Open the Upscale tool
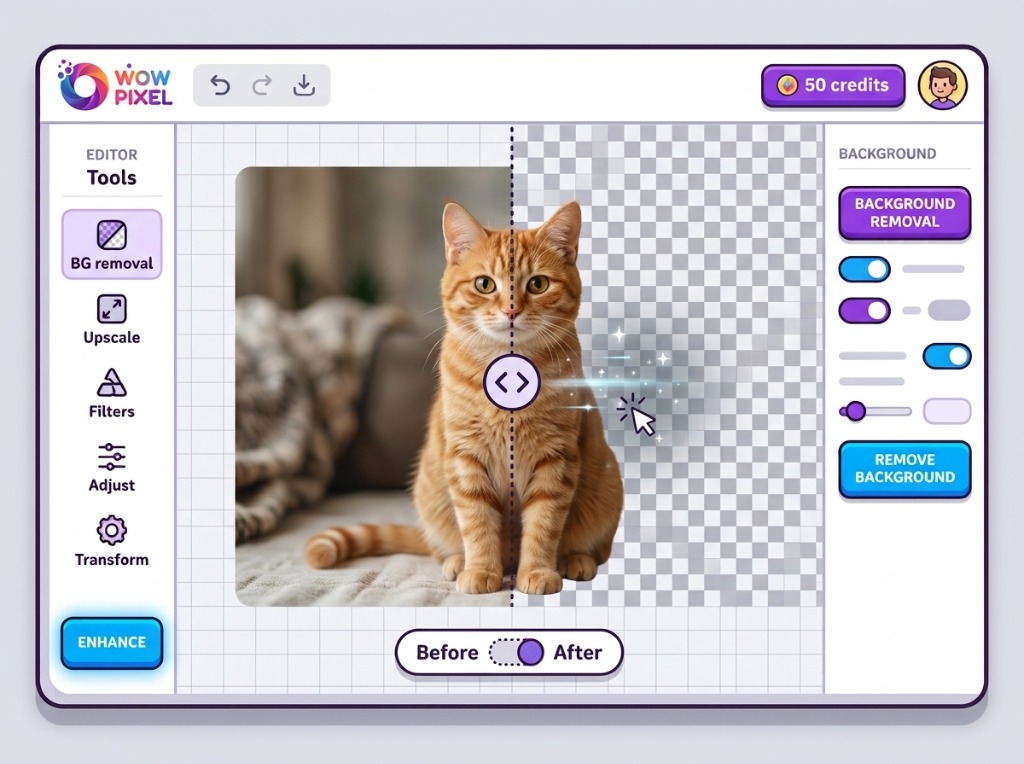 click(x=112, y=319)
